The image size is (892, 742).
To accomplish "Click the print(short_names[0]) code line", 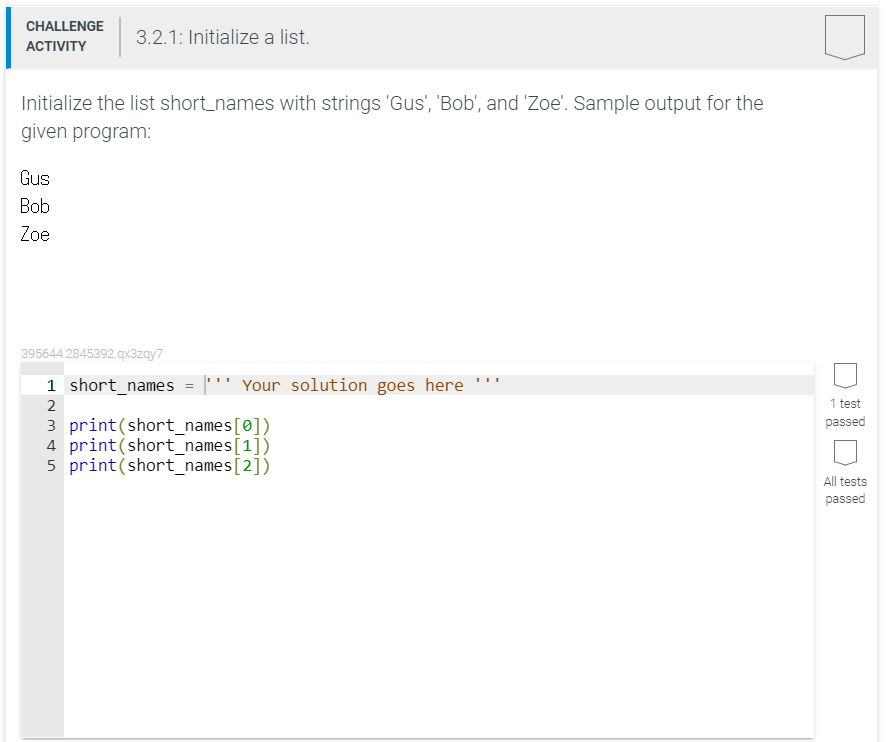I will [x=170, y=426].
